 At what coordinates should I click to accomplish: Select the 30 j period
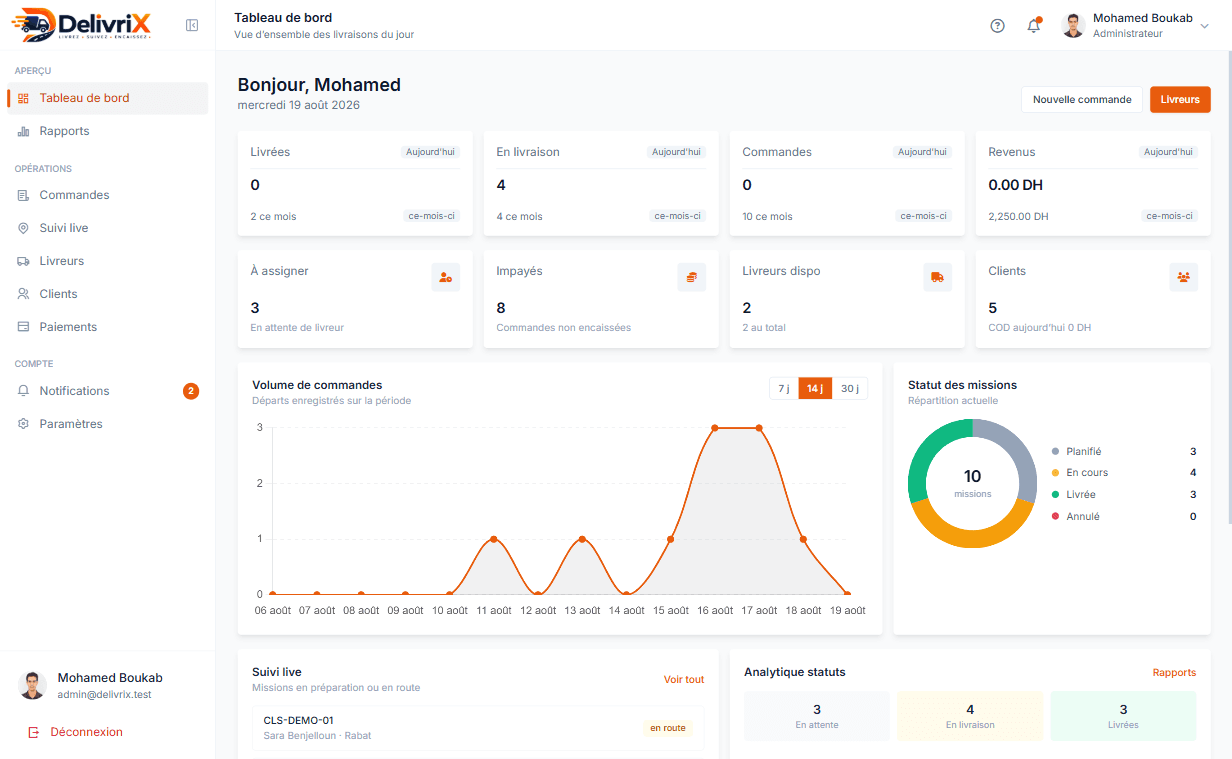coord(850,389)
